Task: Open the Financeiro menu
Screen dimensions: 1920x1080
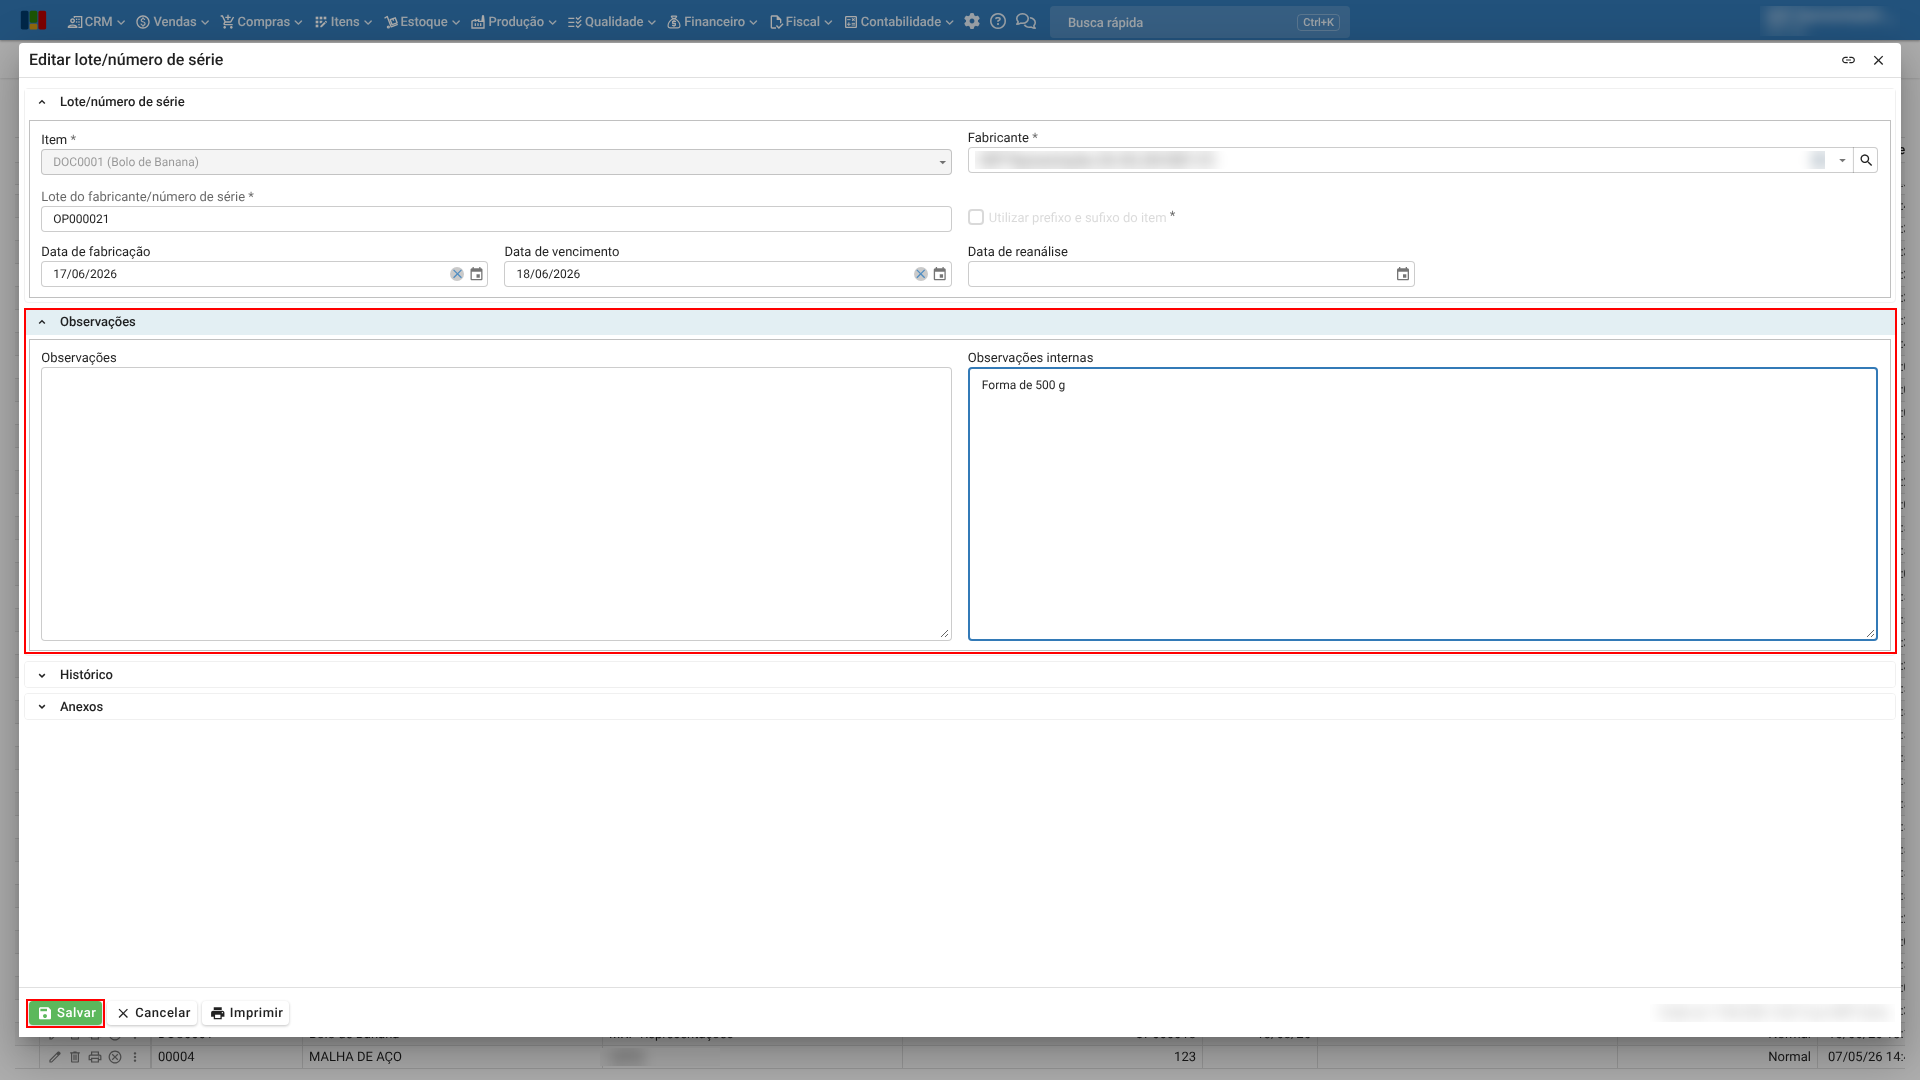Action: [x=713, y=21]
